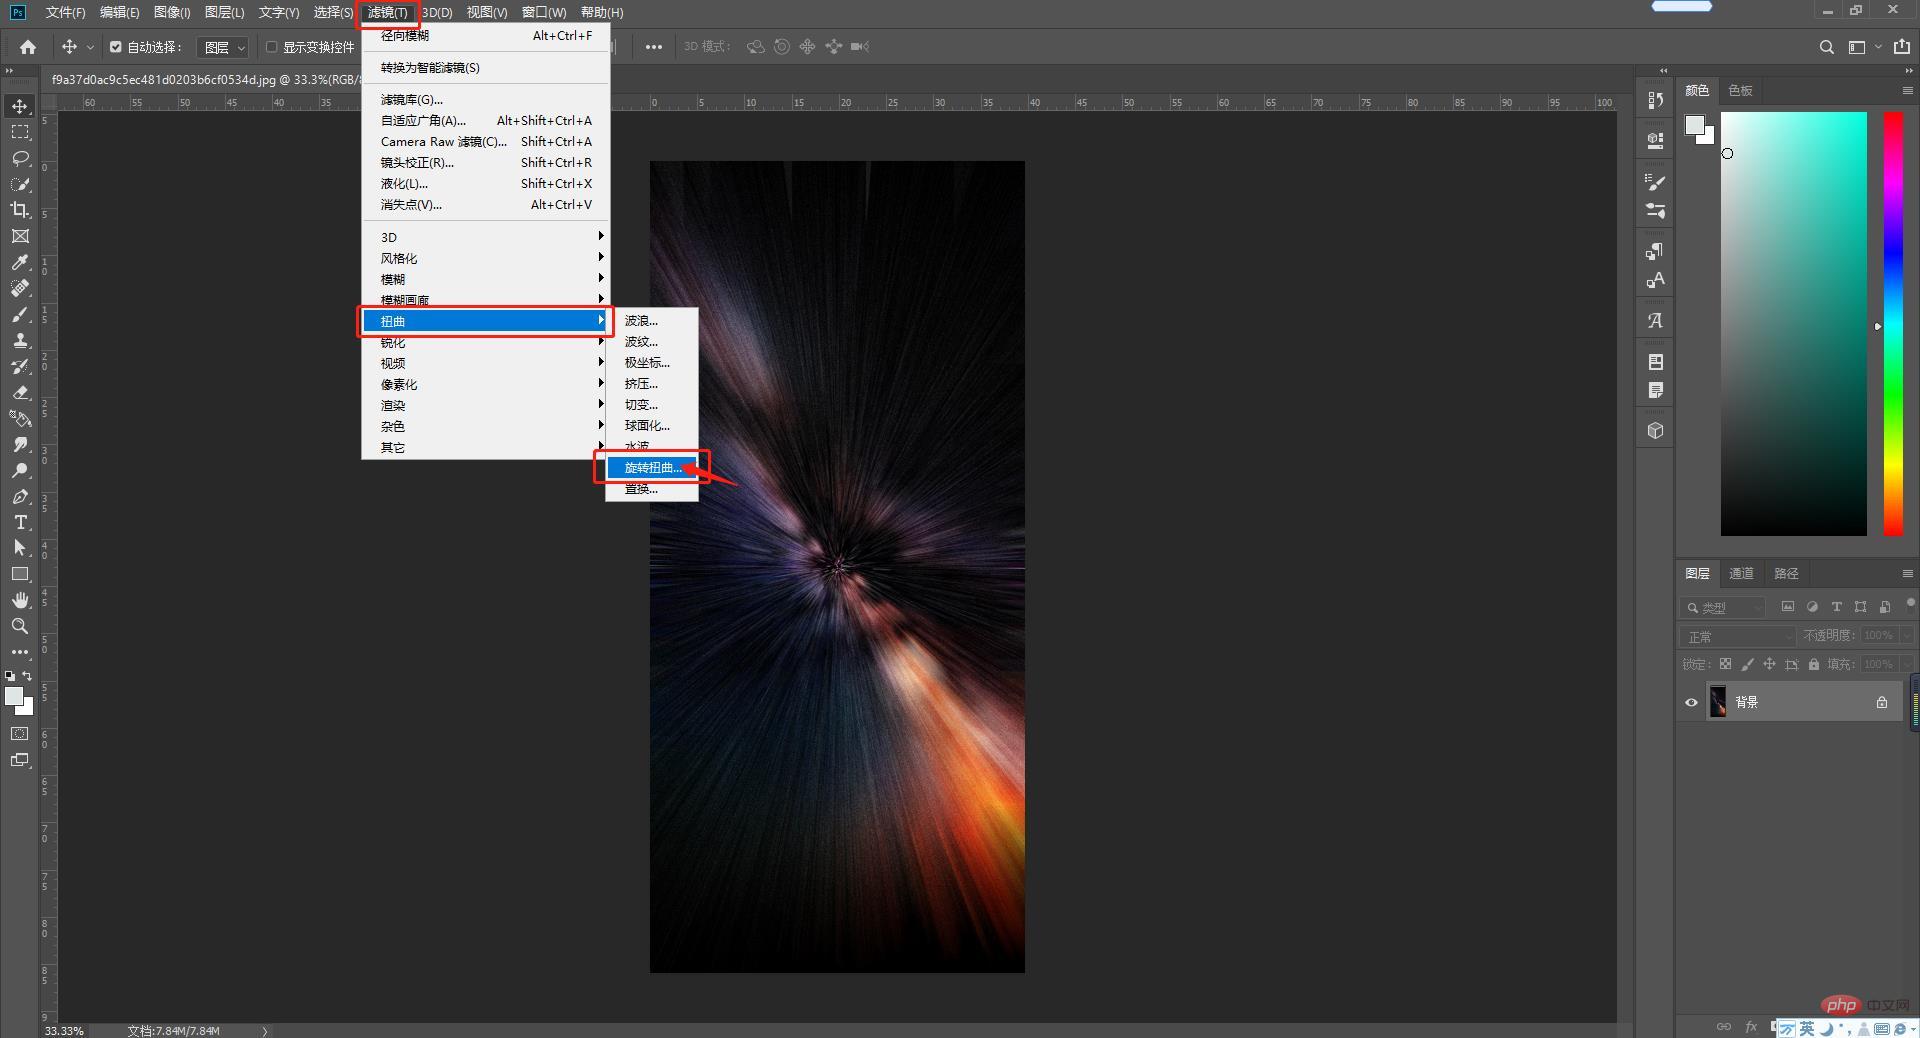Click the zoom percentage field 33.33%
The height and width of the screenshot is (1038, 1920).
65,1030
